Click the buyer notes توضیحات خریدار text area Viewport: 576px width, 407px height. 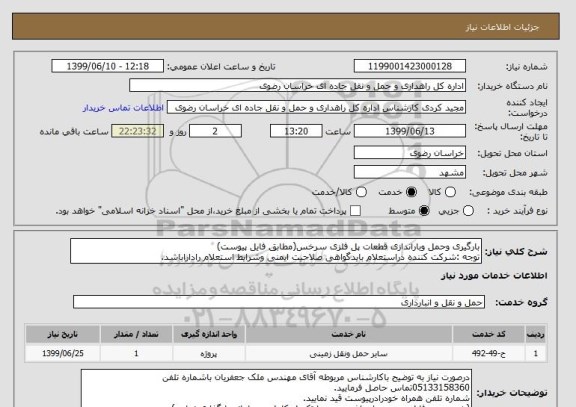click(x=276, y=389)
